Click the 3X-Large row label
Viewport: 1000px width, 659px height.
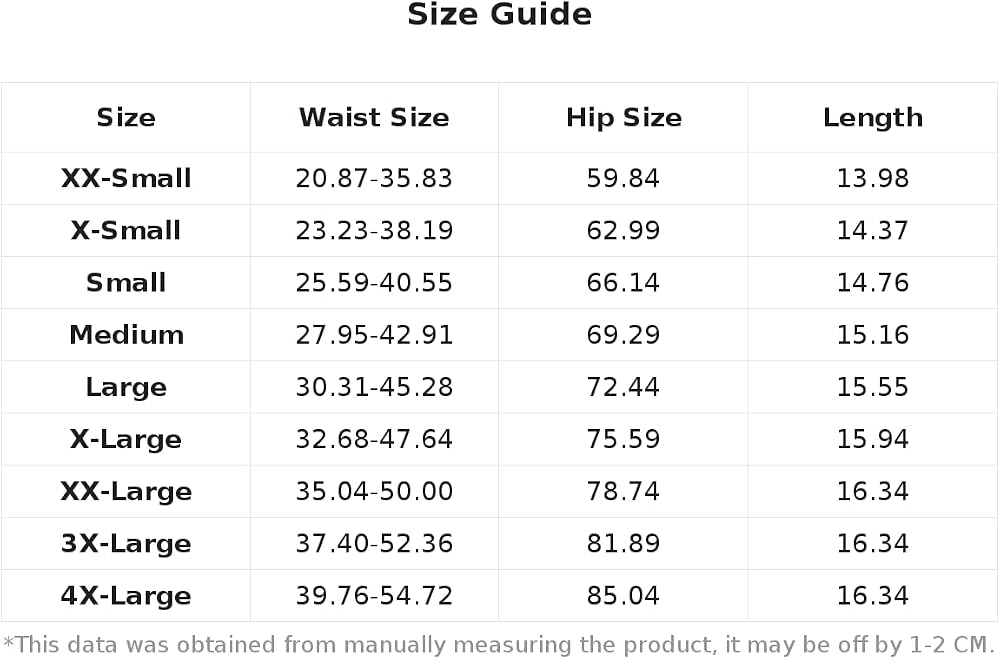pos(126,544)
